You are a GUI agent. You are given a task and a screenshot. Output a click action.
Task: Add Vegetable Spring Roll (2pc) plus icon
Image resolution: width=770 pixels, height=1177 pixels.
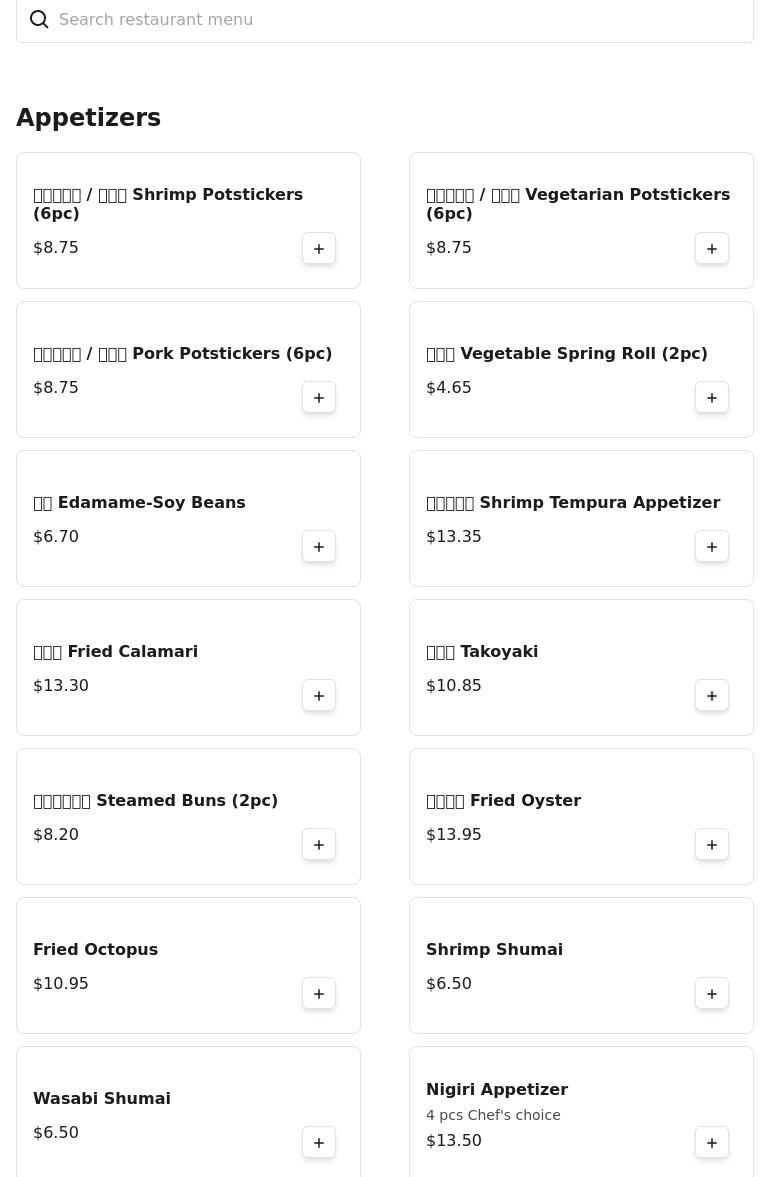tap(712, 398)
